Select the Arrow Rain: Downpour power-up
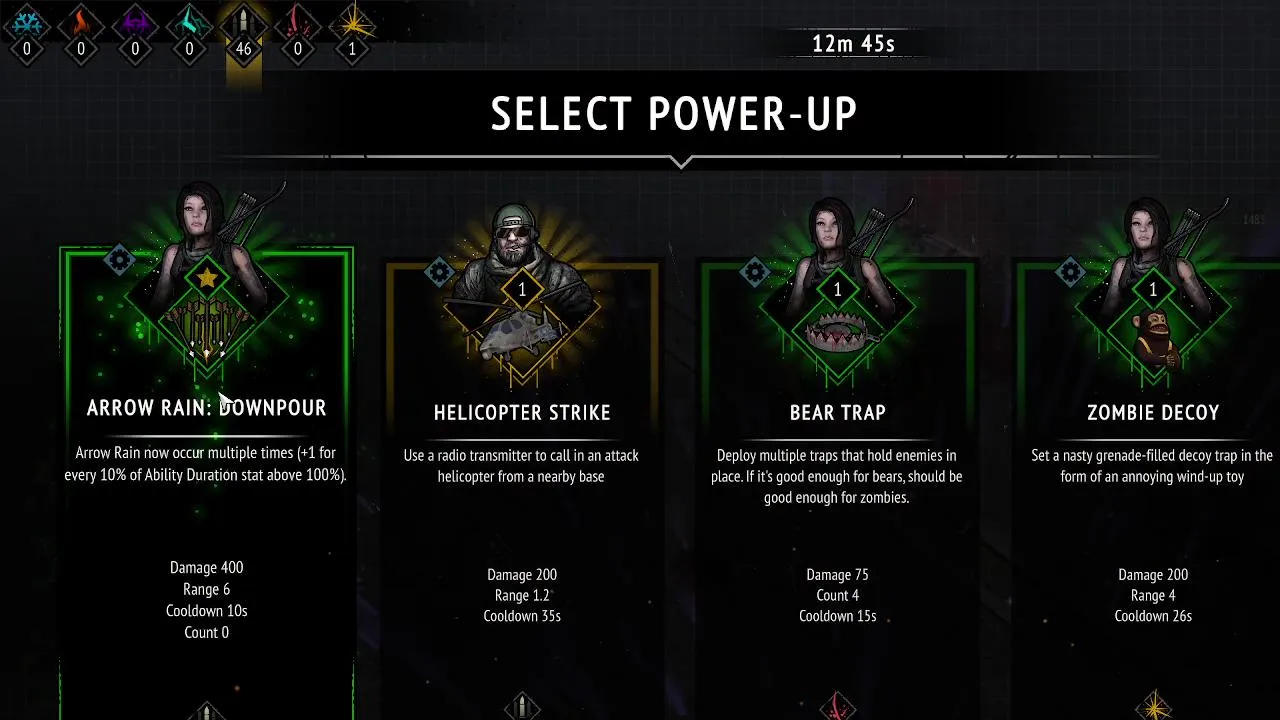This screenshot has height=720, width=1280. point(207,407)
